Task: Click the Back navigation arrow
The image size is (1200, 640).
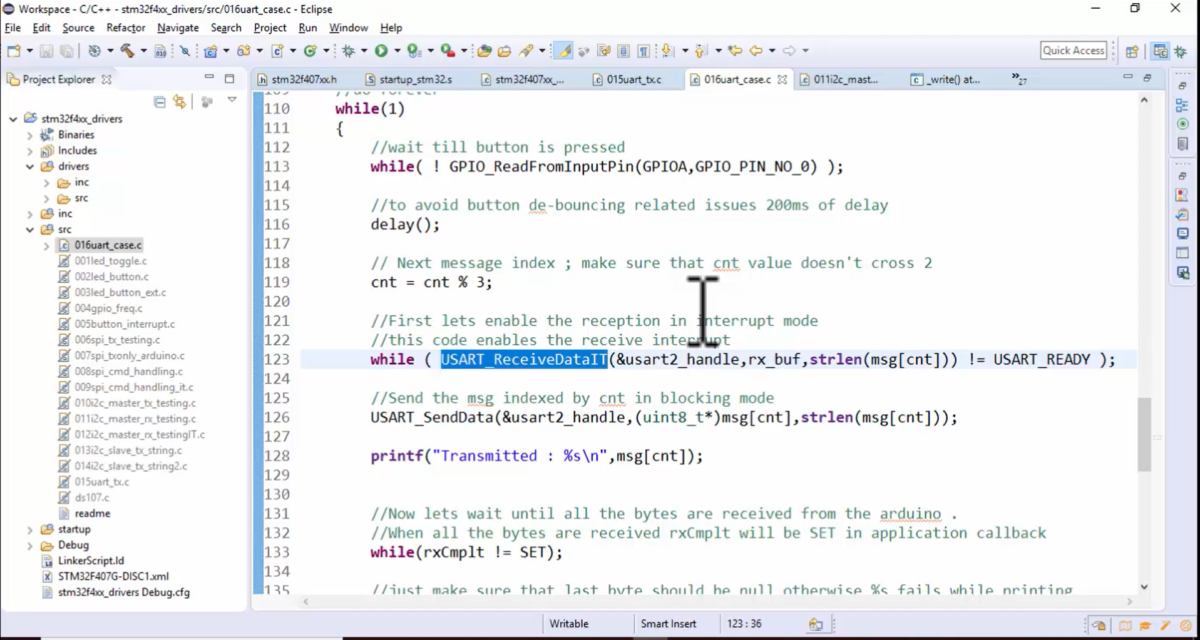Action: coord(756,51)
